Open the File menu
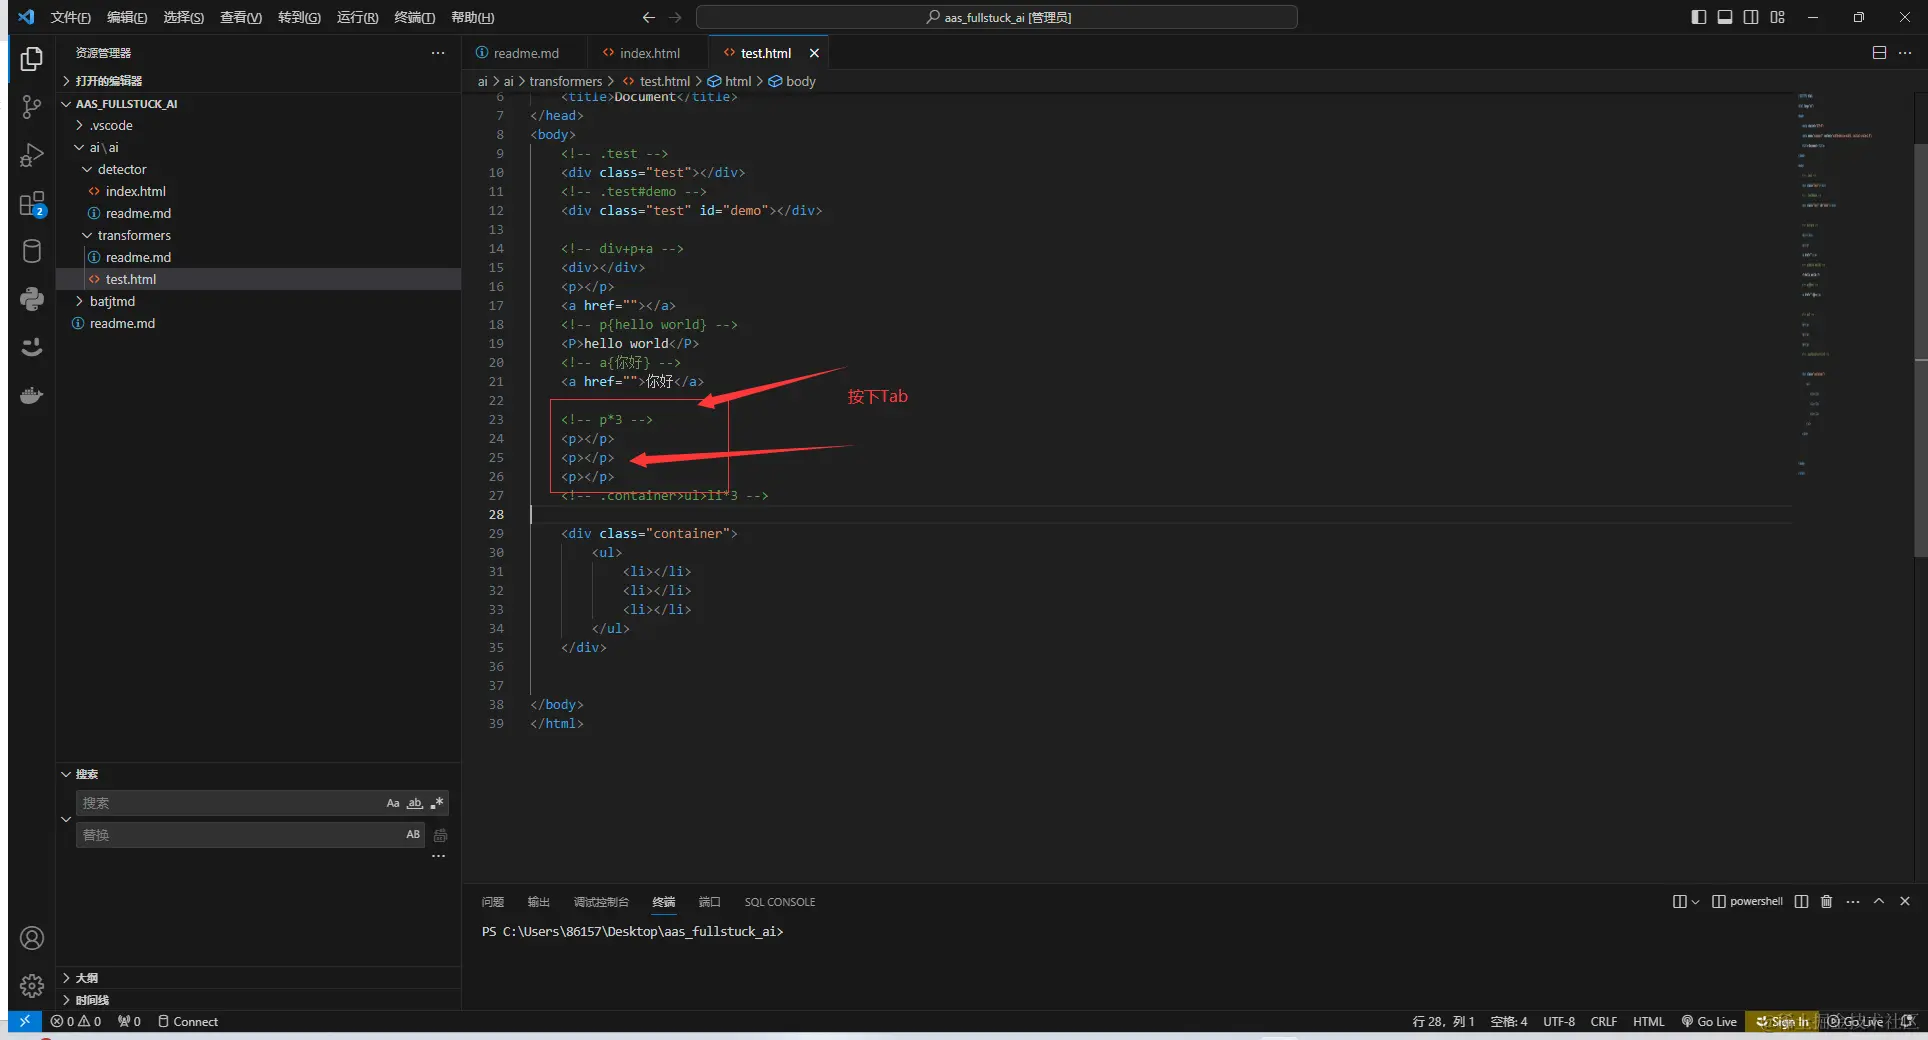Screen dimensions: 1928x1040 tap(70, 17)
